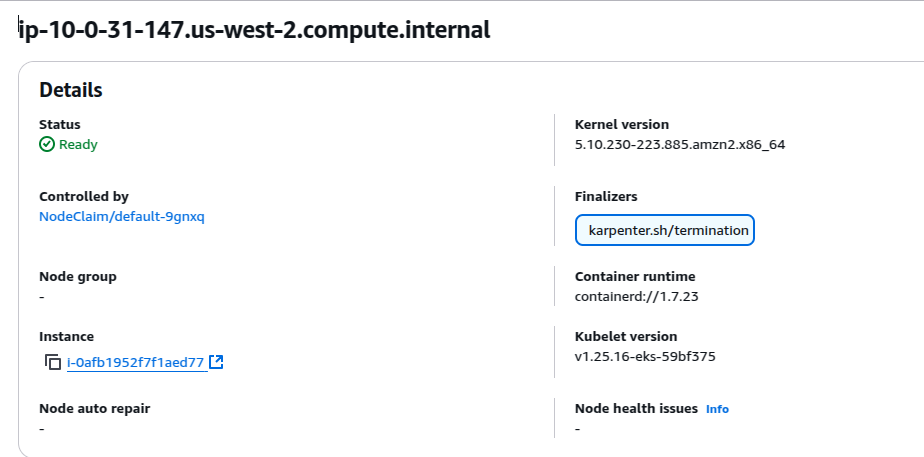Copy the instance ID using the copy icon
The image size is (924, 457).
(53, 362)
